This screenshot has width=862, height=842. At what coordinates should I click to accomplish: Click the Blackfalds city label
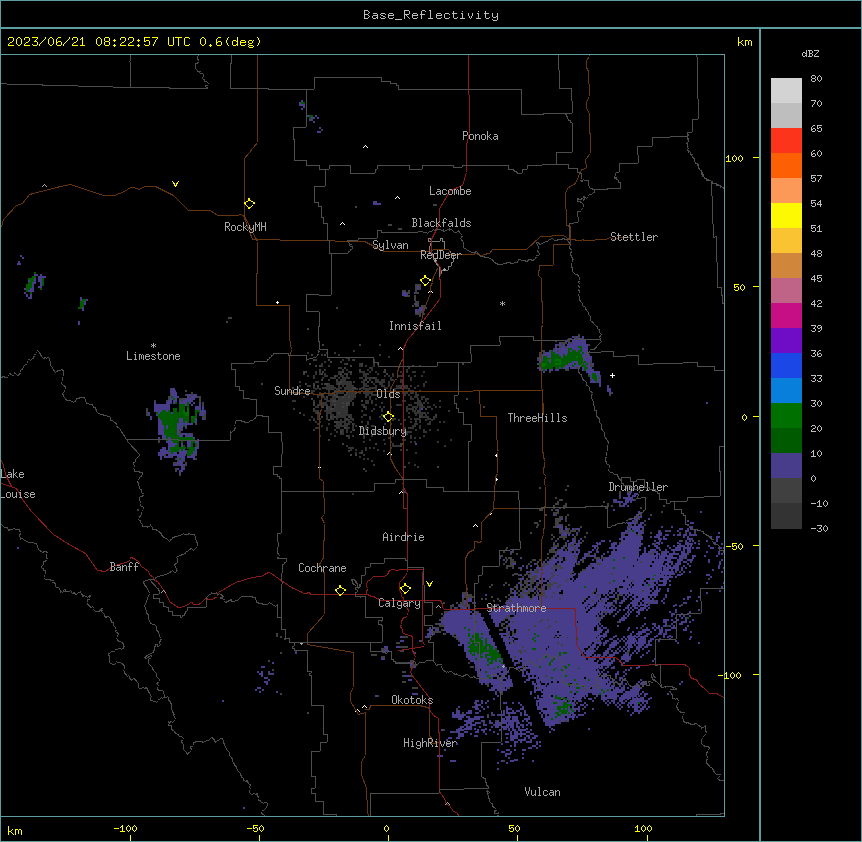tap(441, 223)
